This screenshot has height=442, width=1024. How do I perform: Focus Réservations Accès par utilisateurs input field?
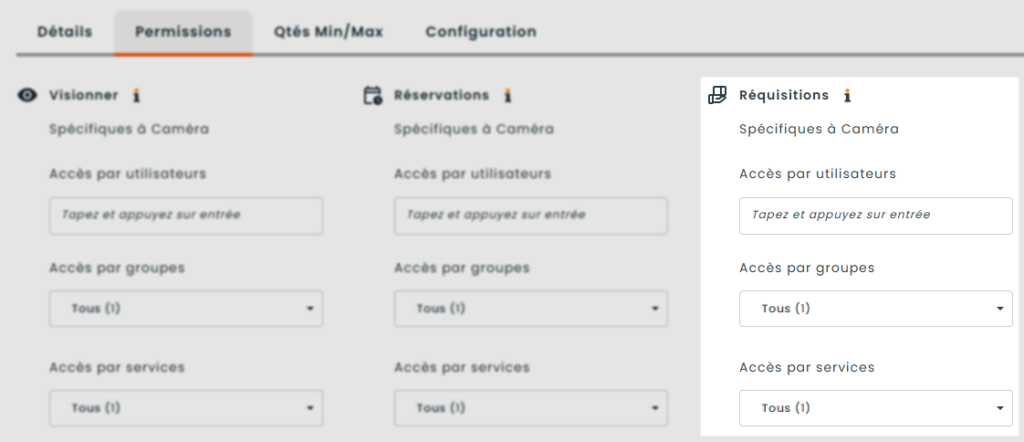click(x=531, y=215)
